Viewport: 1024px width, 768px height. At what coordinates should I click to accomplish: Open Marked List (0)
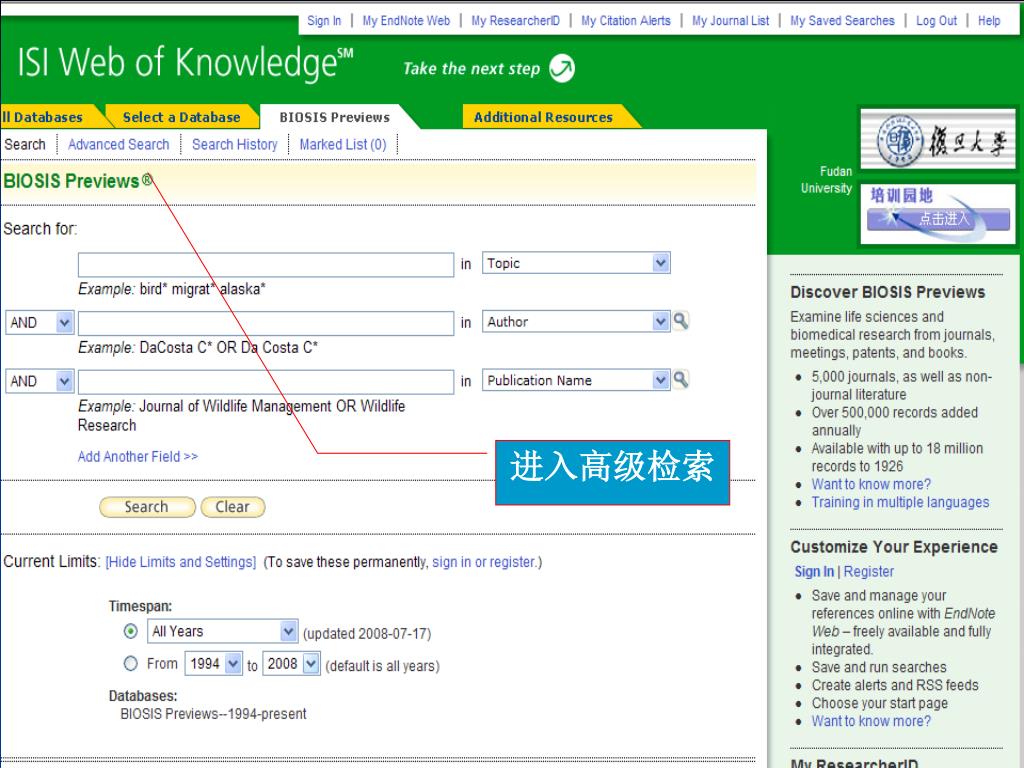343,144
